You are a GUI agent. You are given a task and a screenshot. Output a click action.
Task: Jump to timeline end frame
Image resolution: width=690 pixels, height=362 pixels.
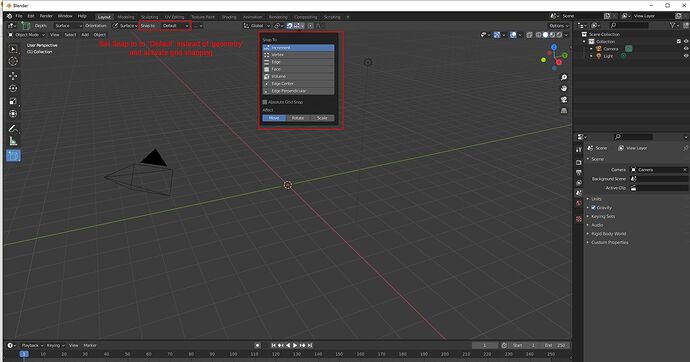coord(310,346)
